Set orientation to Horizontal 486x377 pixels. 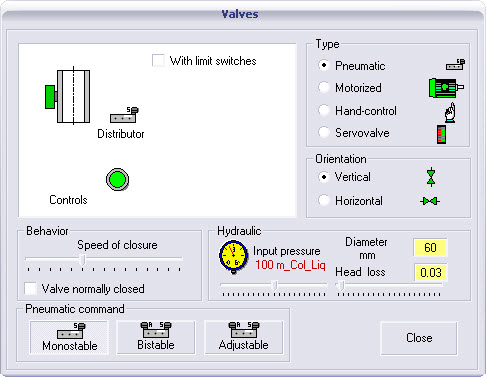pyautogui.click(x=323, y=200)
